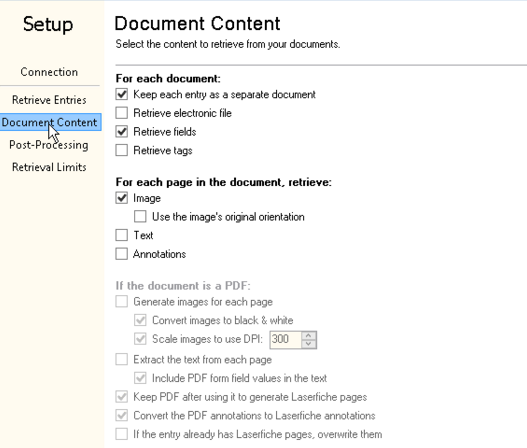
Task: Uncheck Keep each entry as separate document
Action: [x=122, y=94]
